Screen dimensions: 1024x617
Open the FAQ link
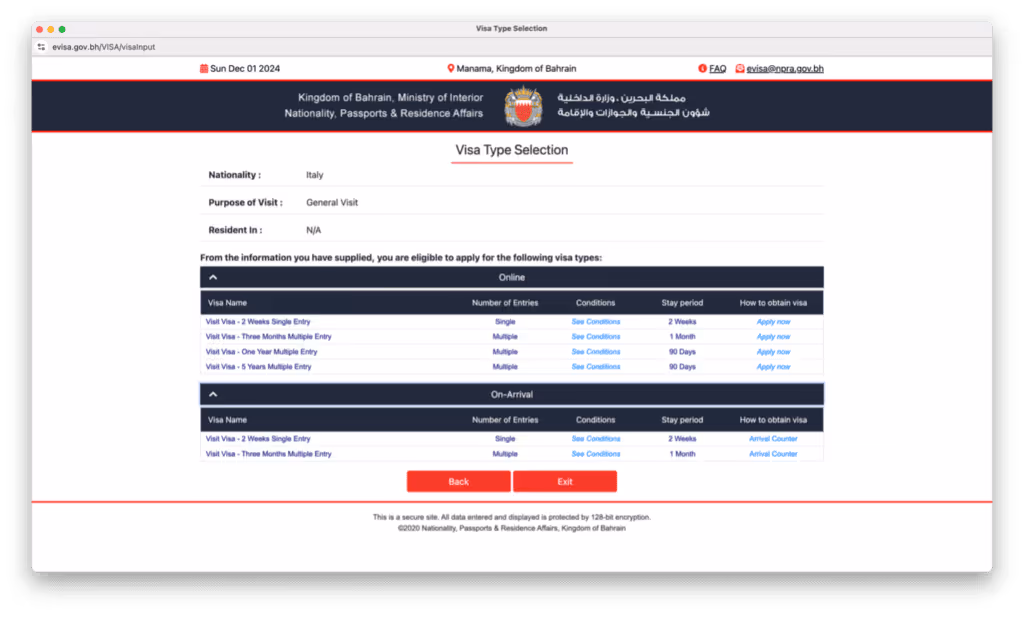(x=718, y=69)
